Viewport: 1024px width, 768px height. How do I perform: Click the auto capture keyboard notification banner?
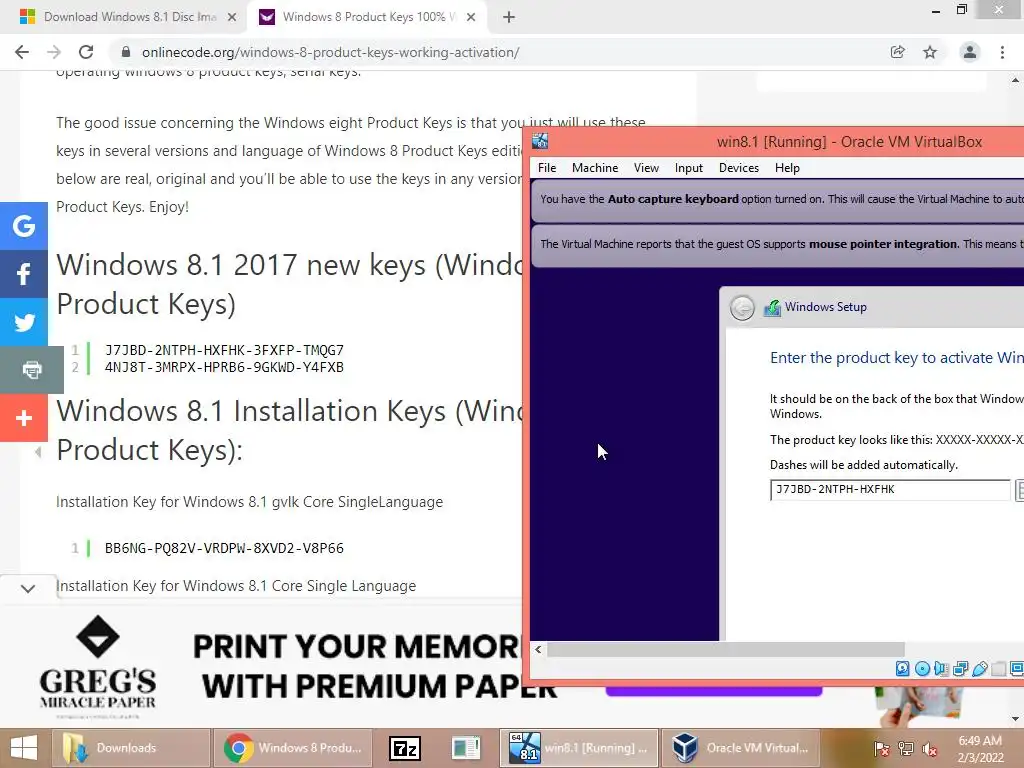tap(777, 199)
